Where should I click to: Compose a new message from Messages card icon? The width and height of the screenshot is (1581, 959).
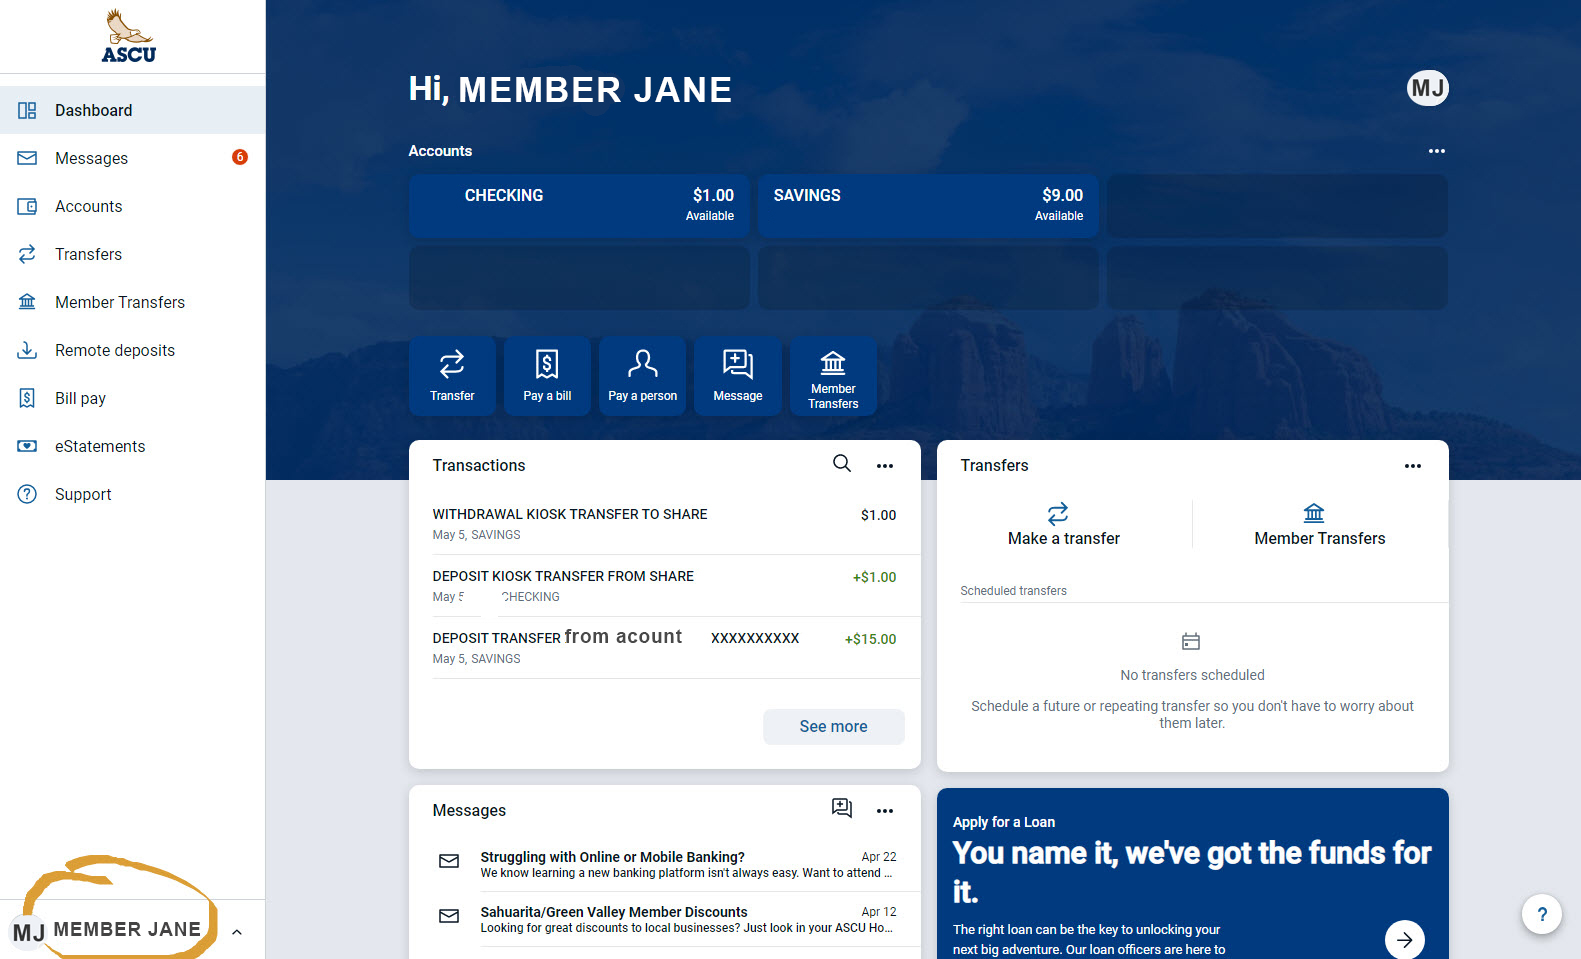(x=842, y=808)
